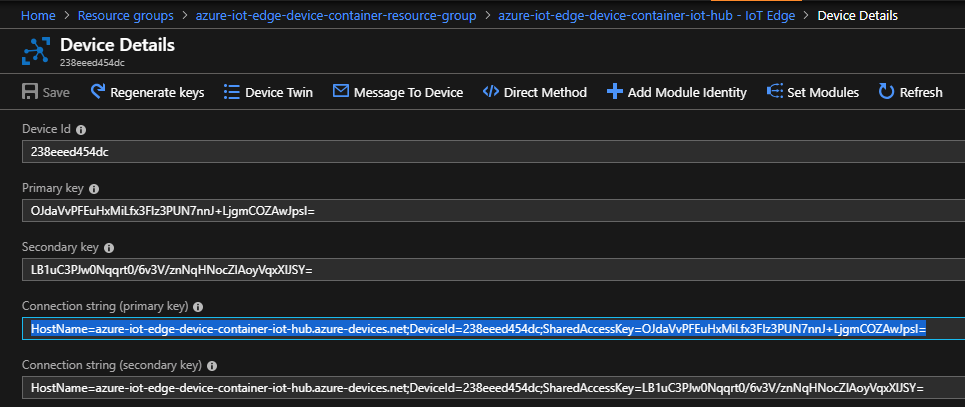Viewport: 965px width, 407px height.
Task: Select the Device Details breadcrumb text
Action: coord(857,15)
